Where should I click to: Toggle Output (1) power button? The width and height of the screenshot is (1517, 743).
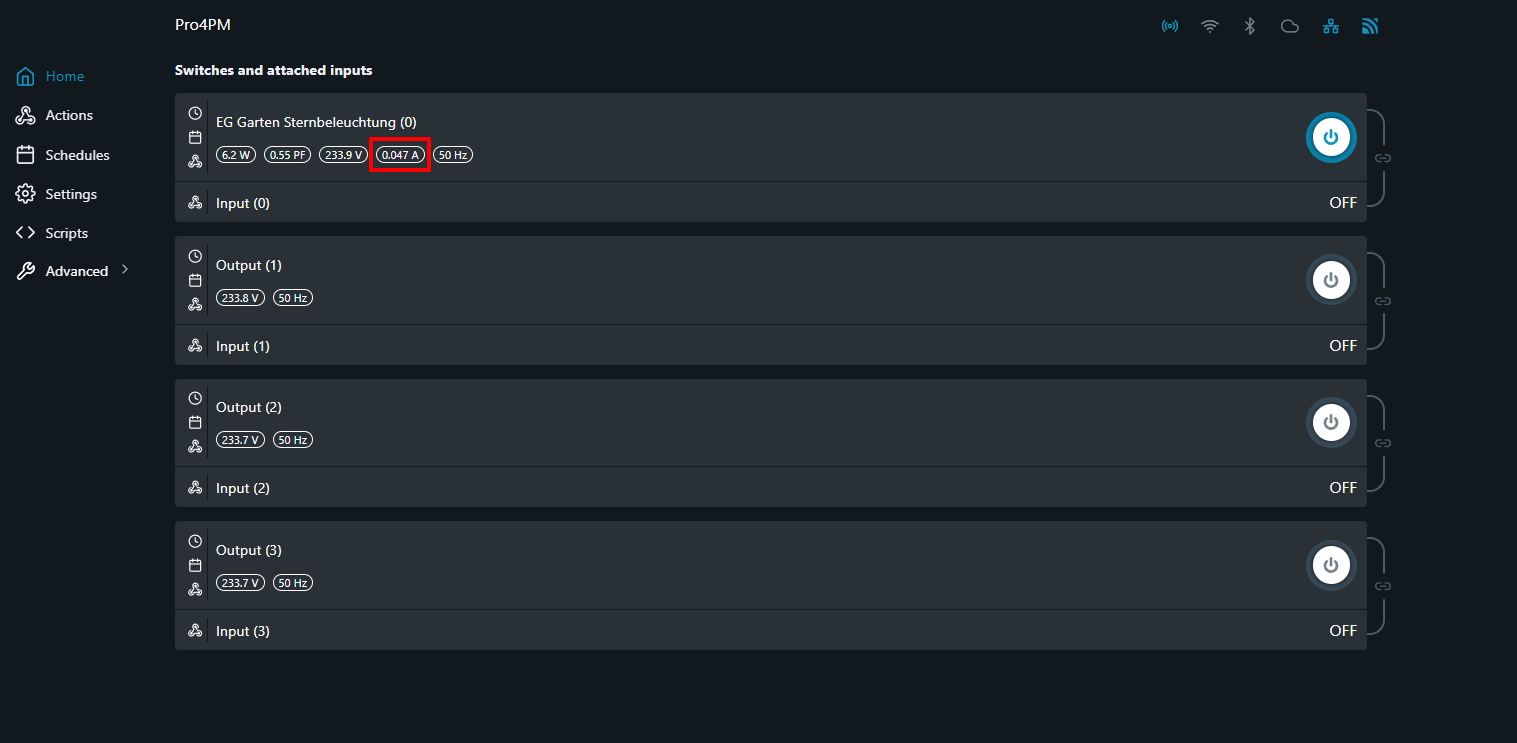coord(1330,280)
